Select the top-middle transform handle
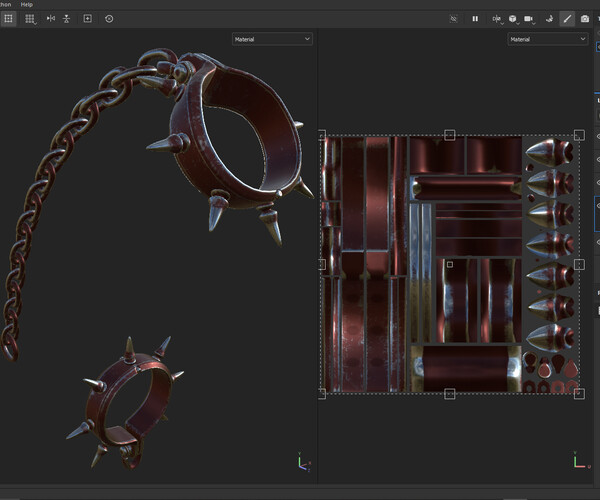600x500 pixels. click(450, 135)
